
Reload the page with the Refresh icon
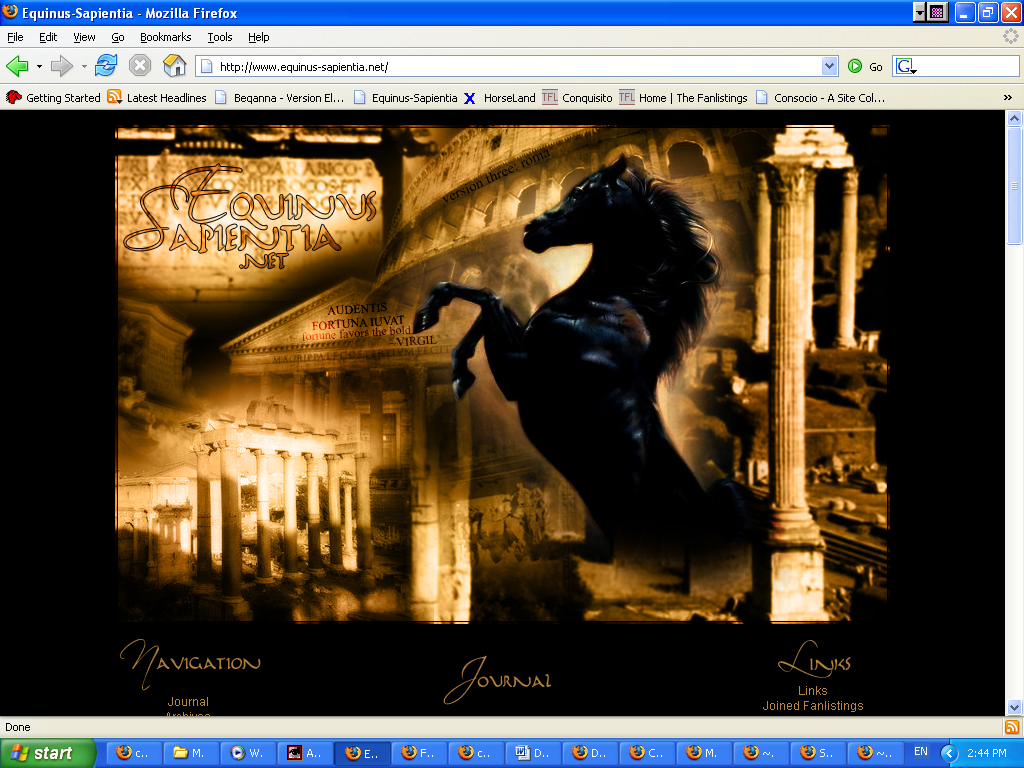coord(106,66)
